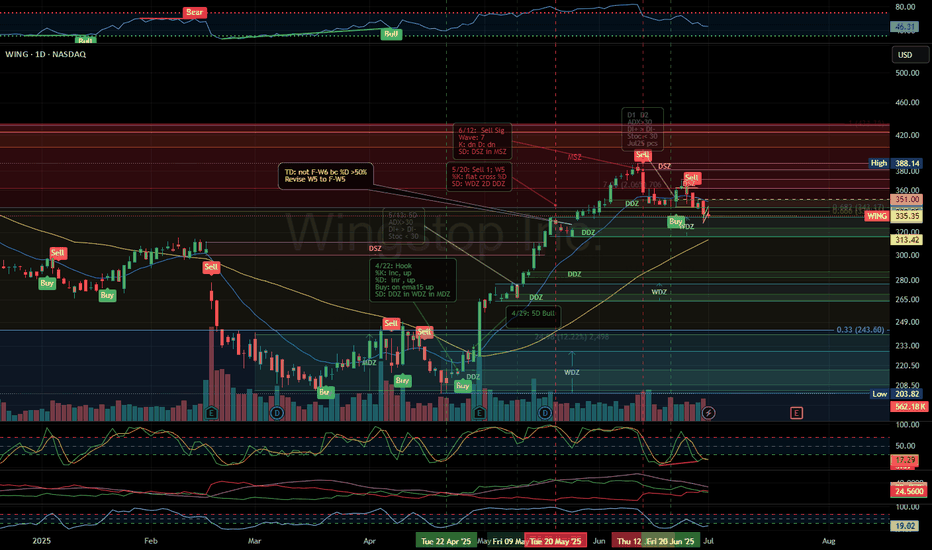The height and width of the screenshot is (550, 932).
Task: Click the 'Thu 12' red date marker
Action: click(x=626, y=541)
